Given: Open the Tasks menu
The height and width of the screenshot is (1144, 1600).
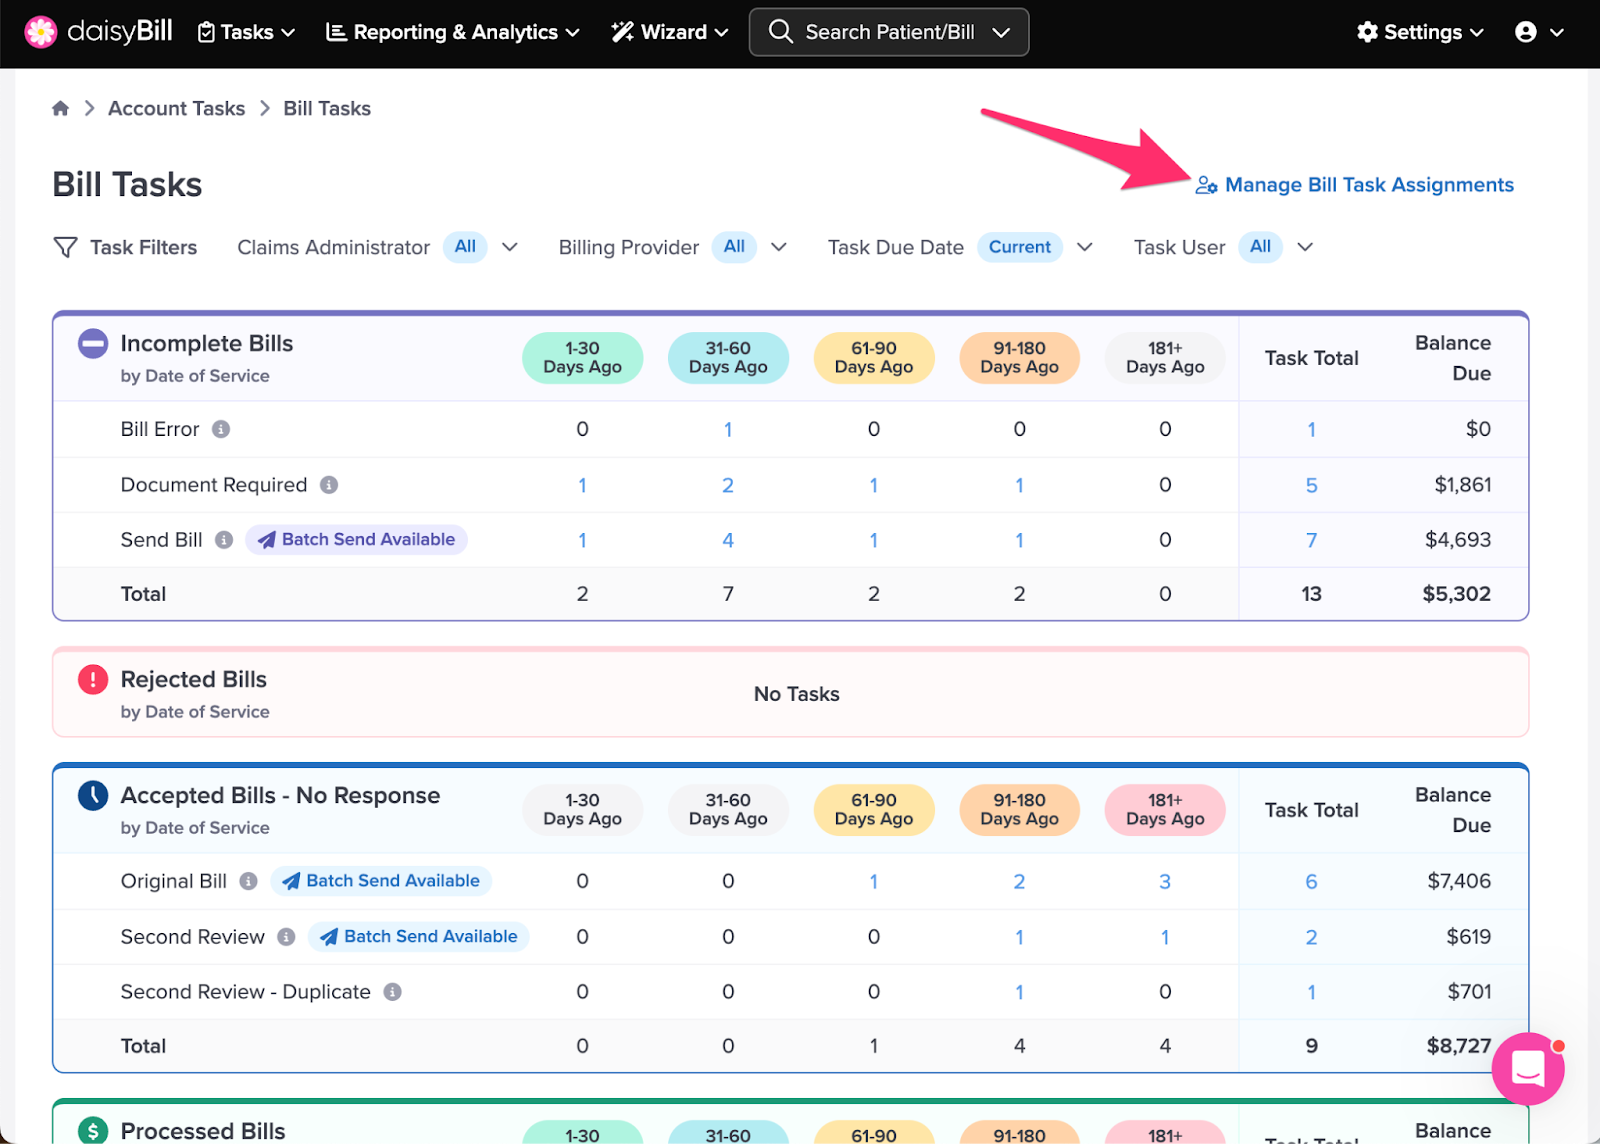Looking at the screenshot, I should pos(246,32).
